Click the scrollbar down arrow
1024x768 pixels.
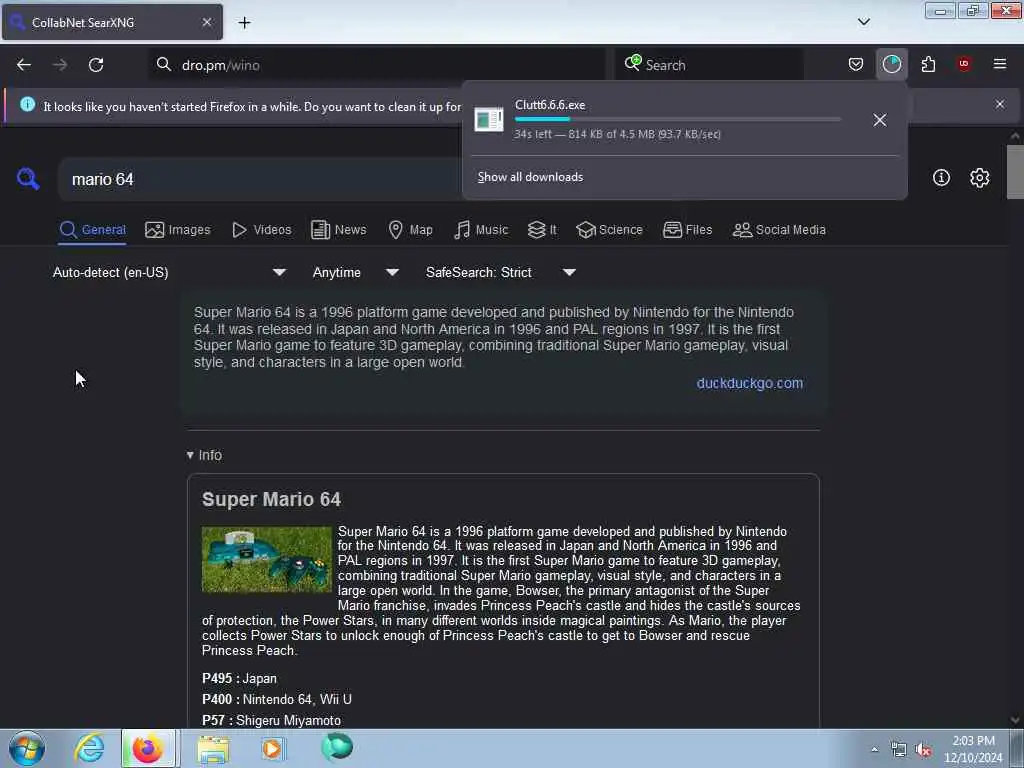point(1014,720)
